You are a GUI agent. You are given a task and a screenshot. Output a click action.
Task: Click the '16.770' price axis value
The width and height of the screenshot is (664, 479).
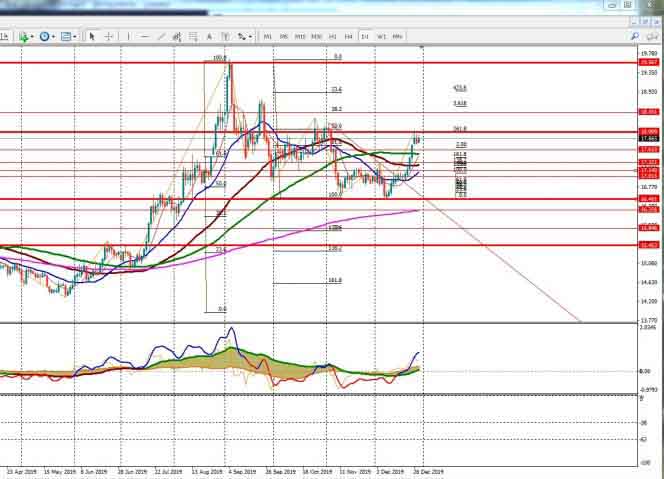click(649, 187)
